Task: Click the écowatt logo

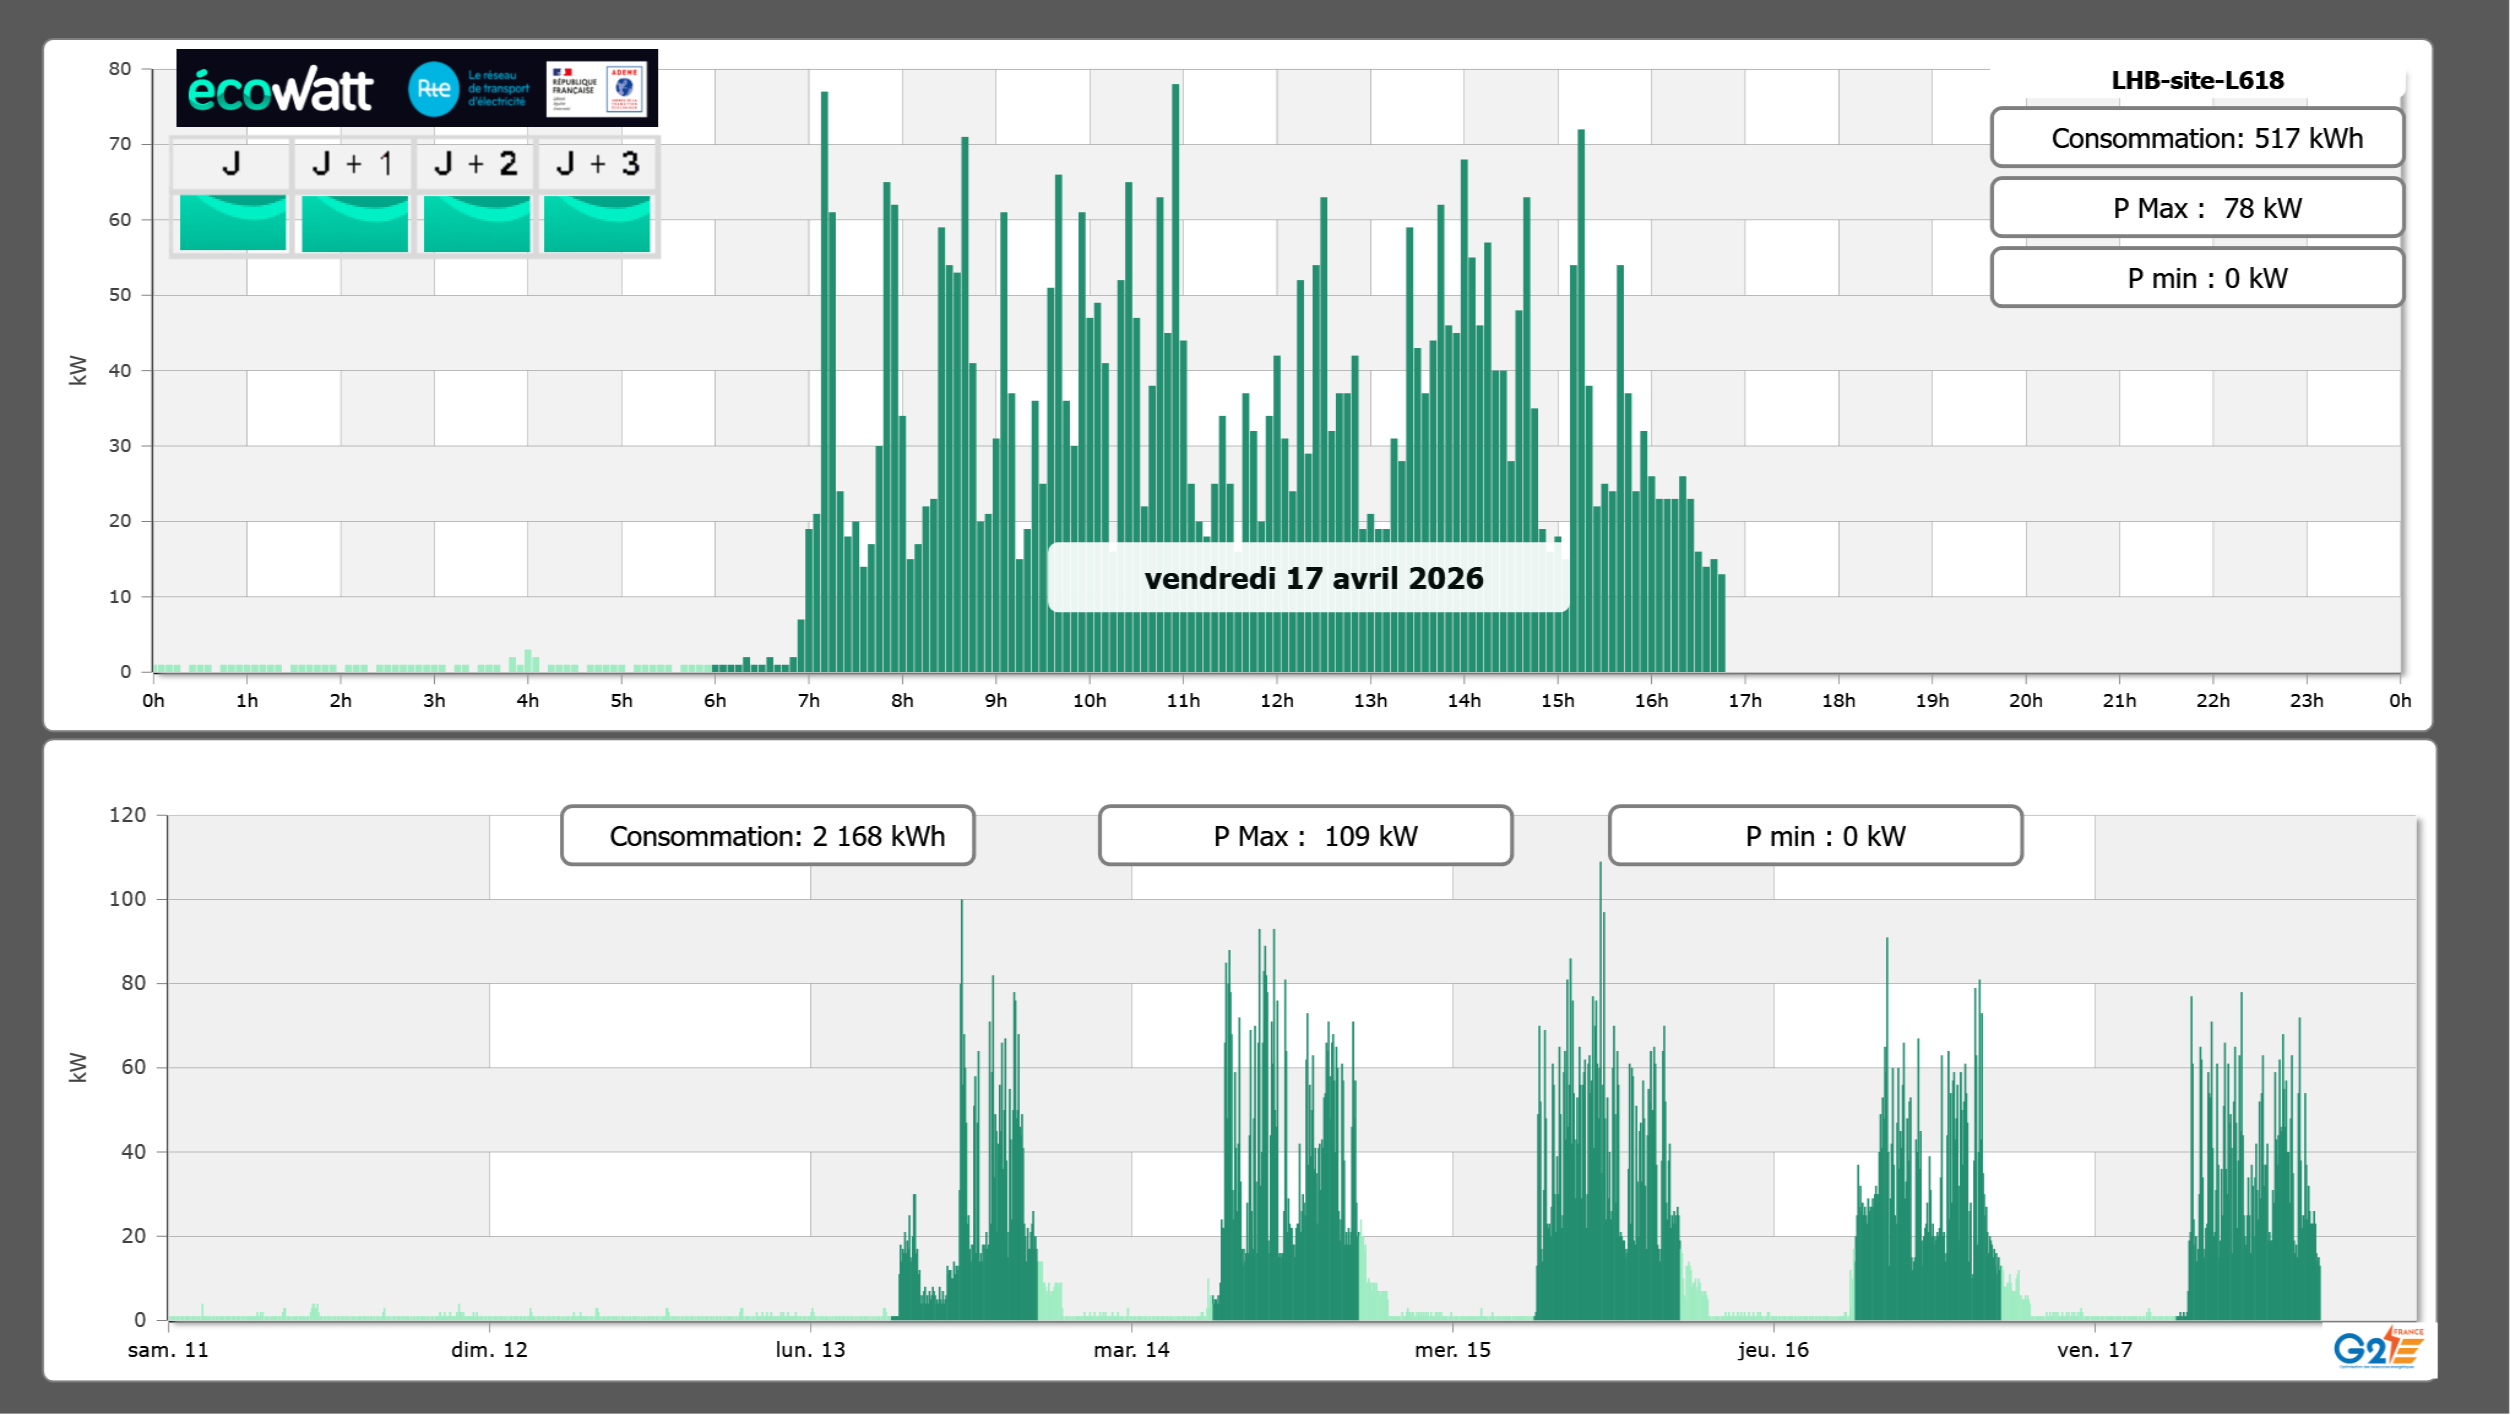Action: tap(280, 90)
